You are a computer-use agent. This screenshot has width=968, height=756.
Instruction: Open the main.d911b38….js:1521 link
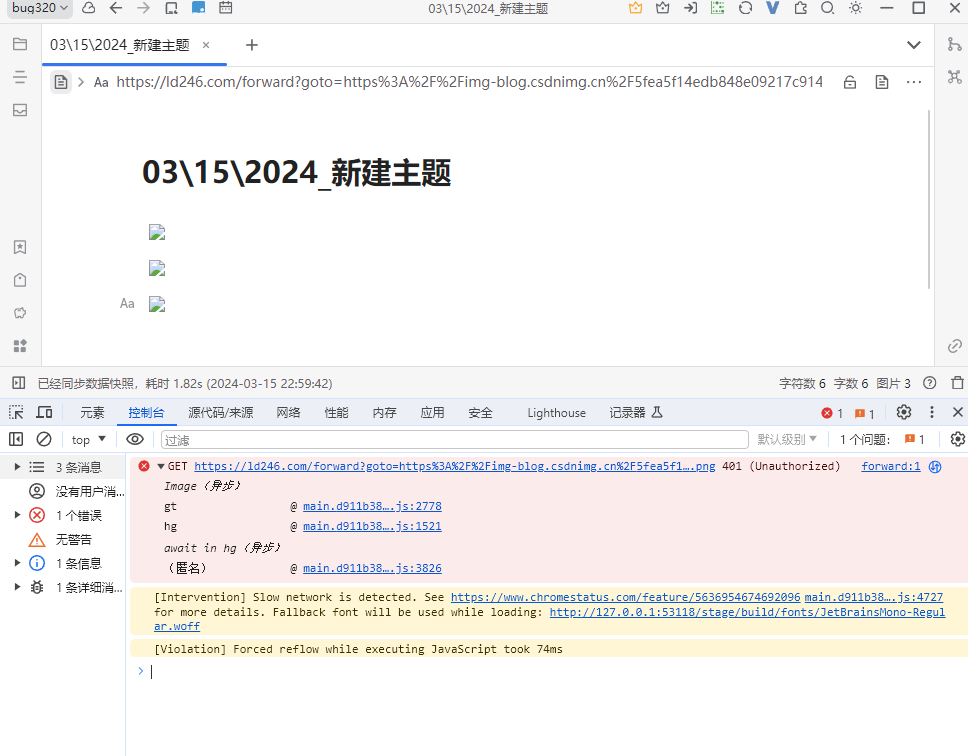click(x=372, y=526)
